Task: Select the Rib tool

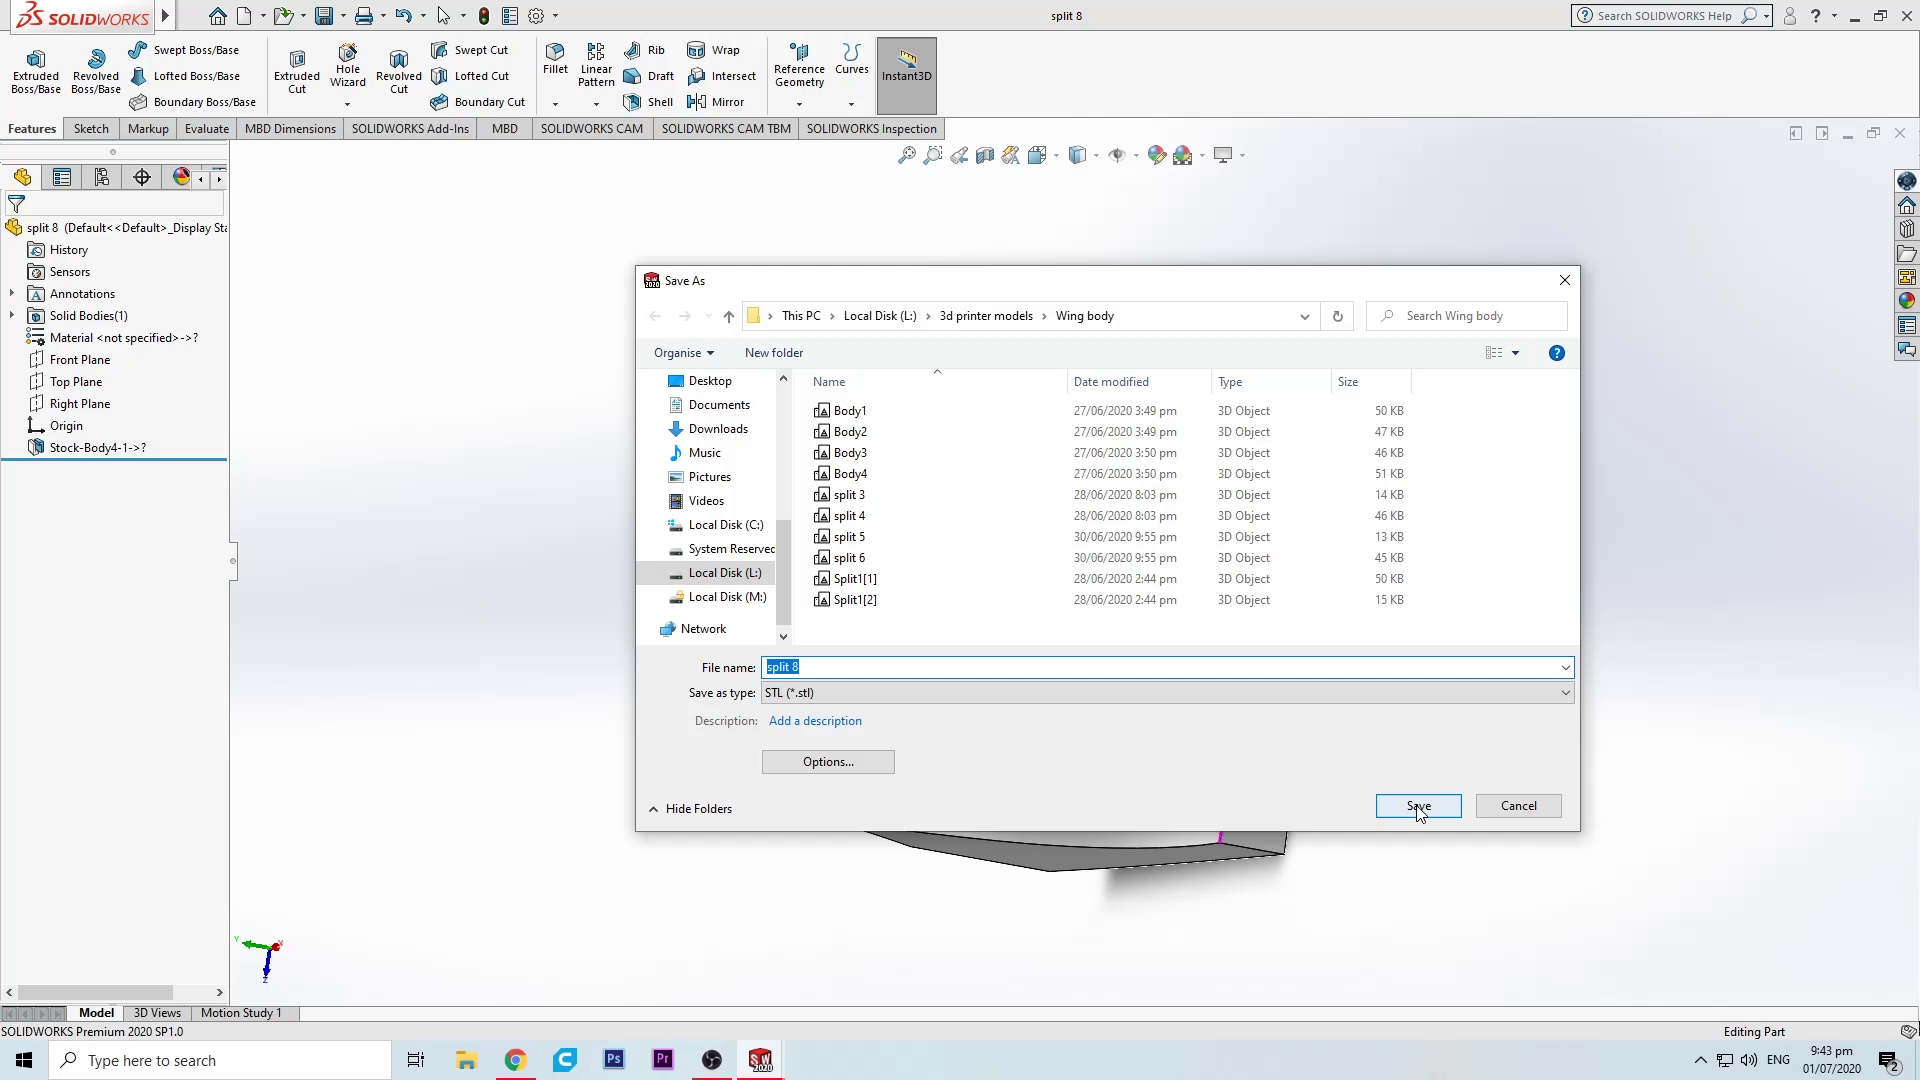Action: (645, 50)
